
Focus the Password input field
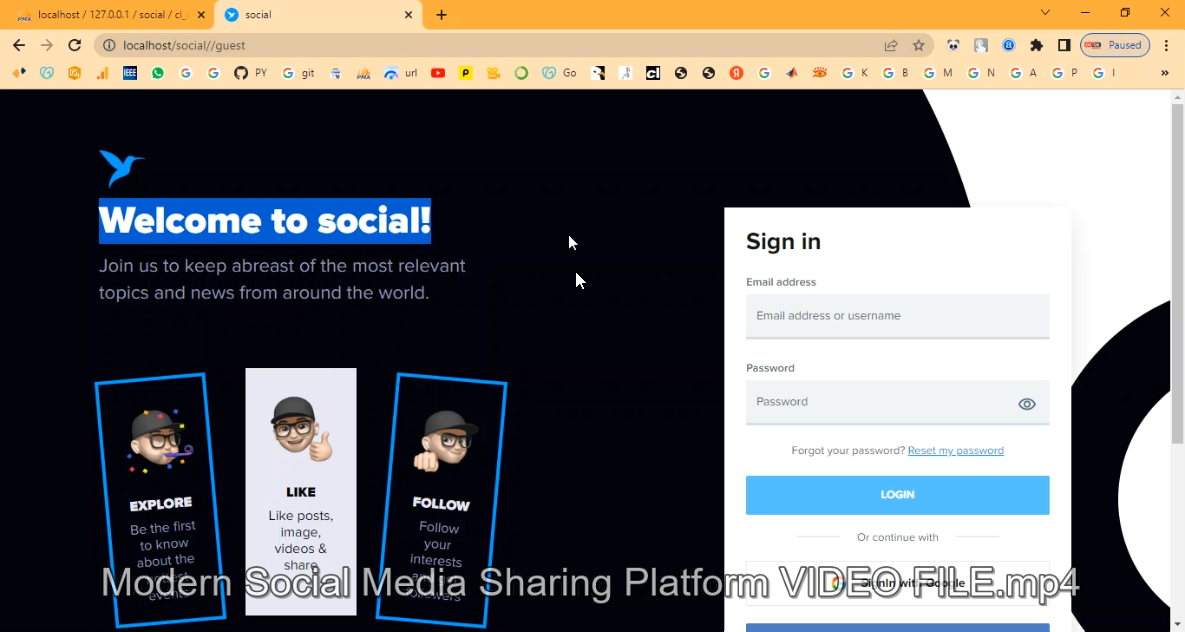pos(897,402)
